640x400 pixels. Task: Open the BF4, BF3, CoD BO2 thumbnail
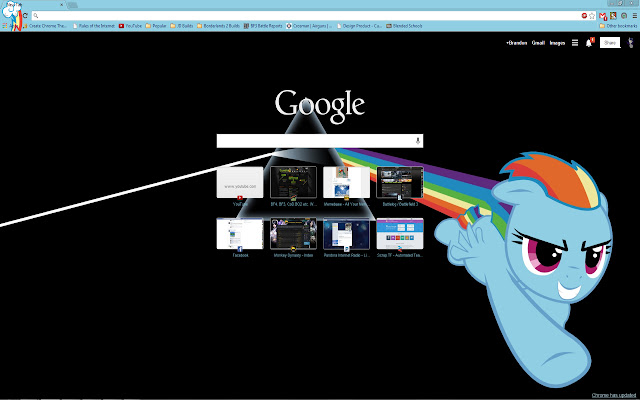coord(293,182)
